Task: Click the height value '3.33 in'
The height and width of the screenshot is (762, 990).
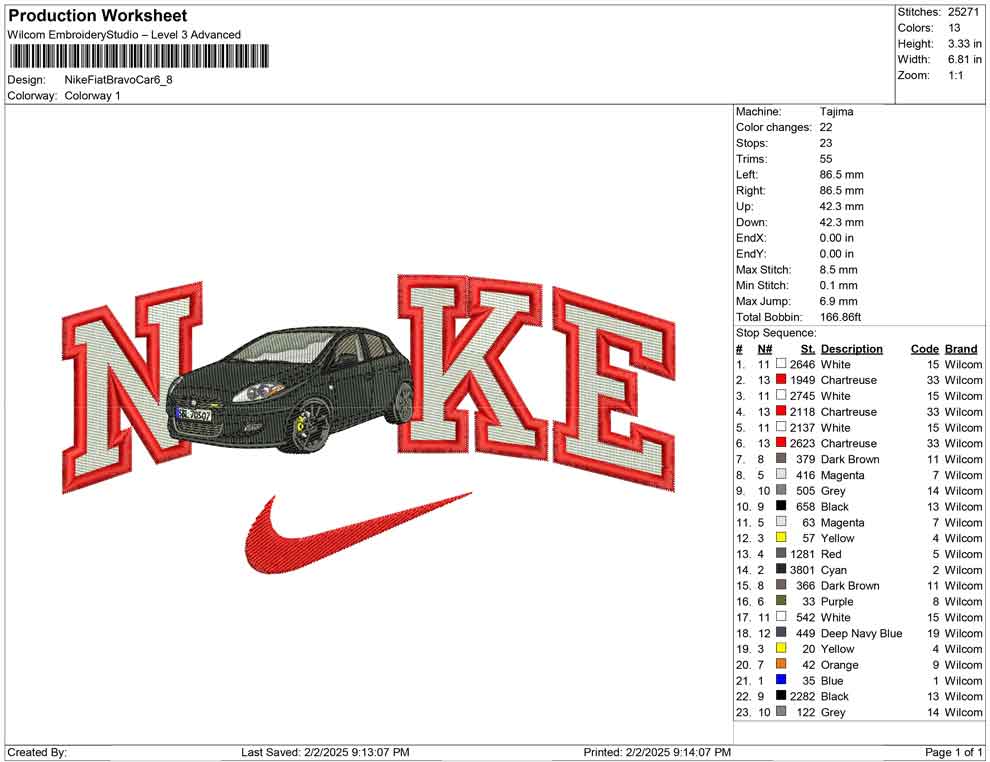Action: point(965,44)
